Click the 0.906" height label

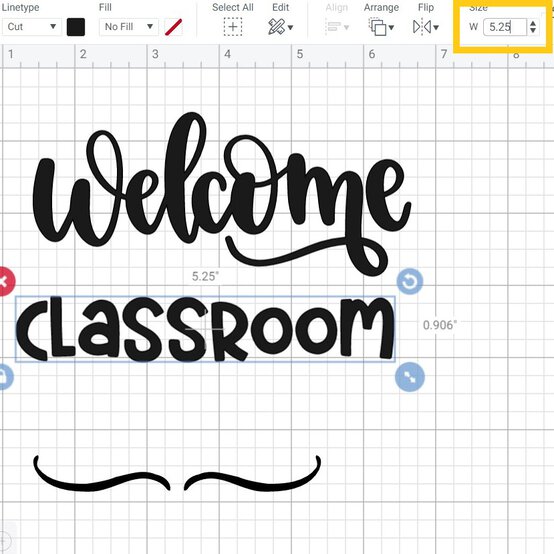440,325
